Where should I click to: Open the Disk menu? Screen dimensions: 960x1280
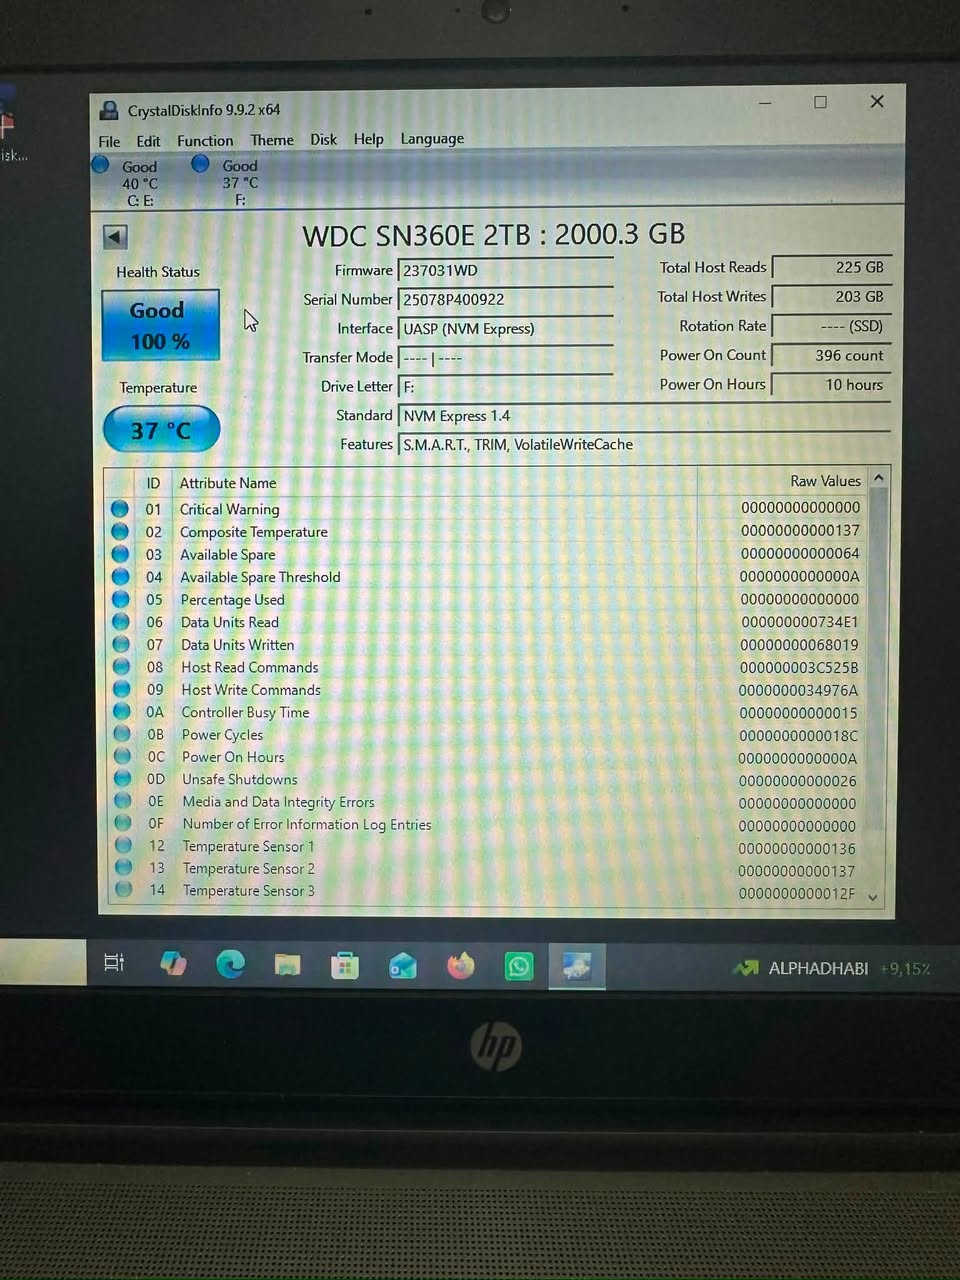click(323, 140)
